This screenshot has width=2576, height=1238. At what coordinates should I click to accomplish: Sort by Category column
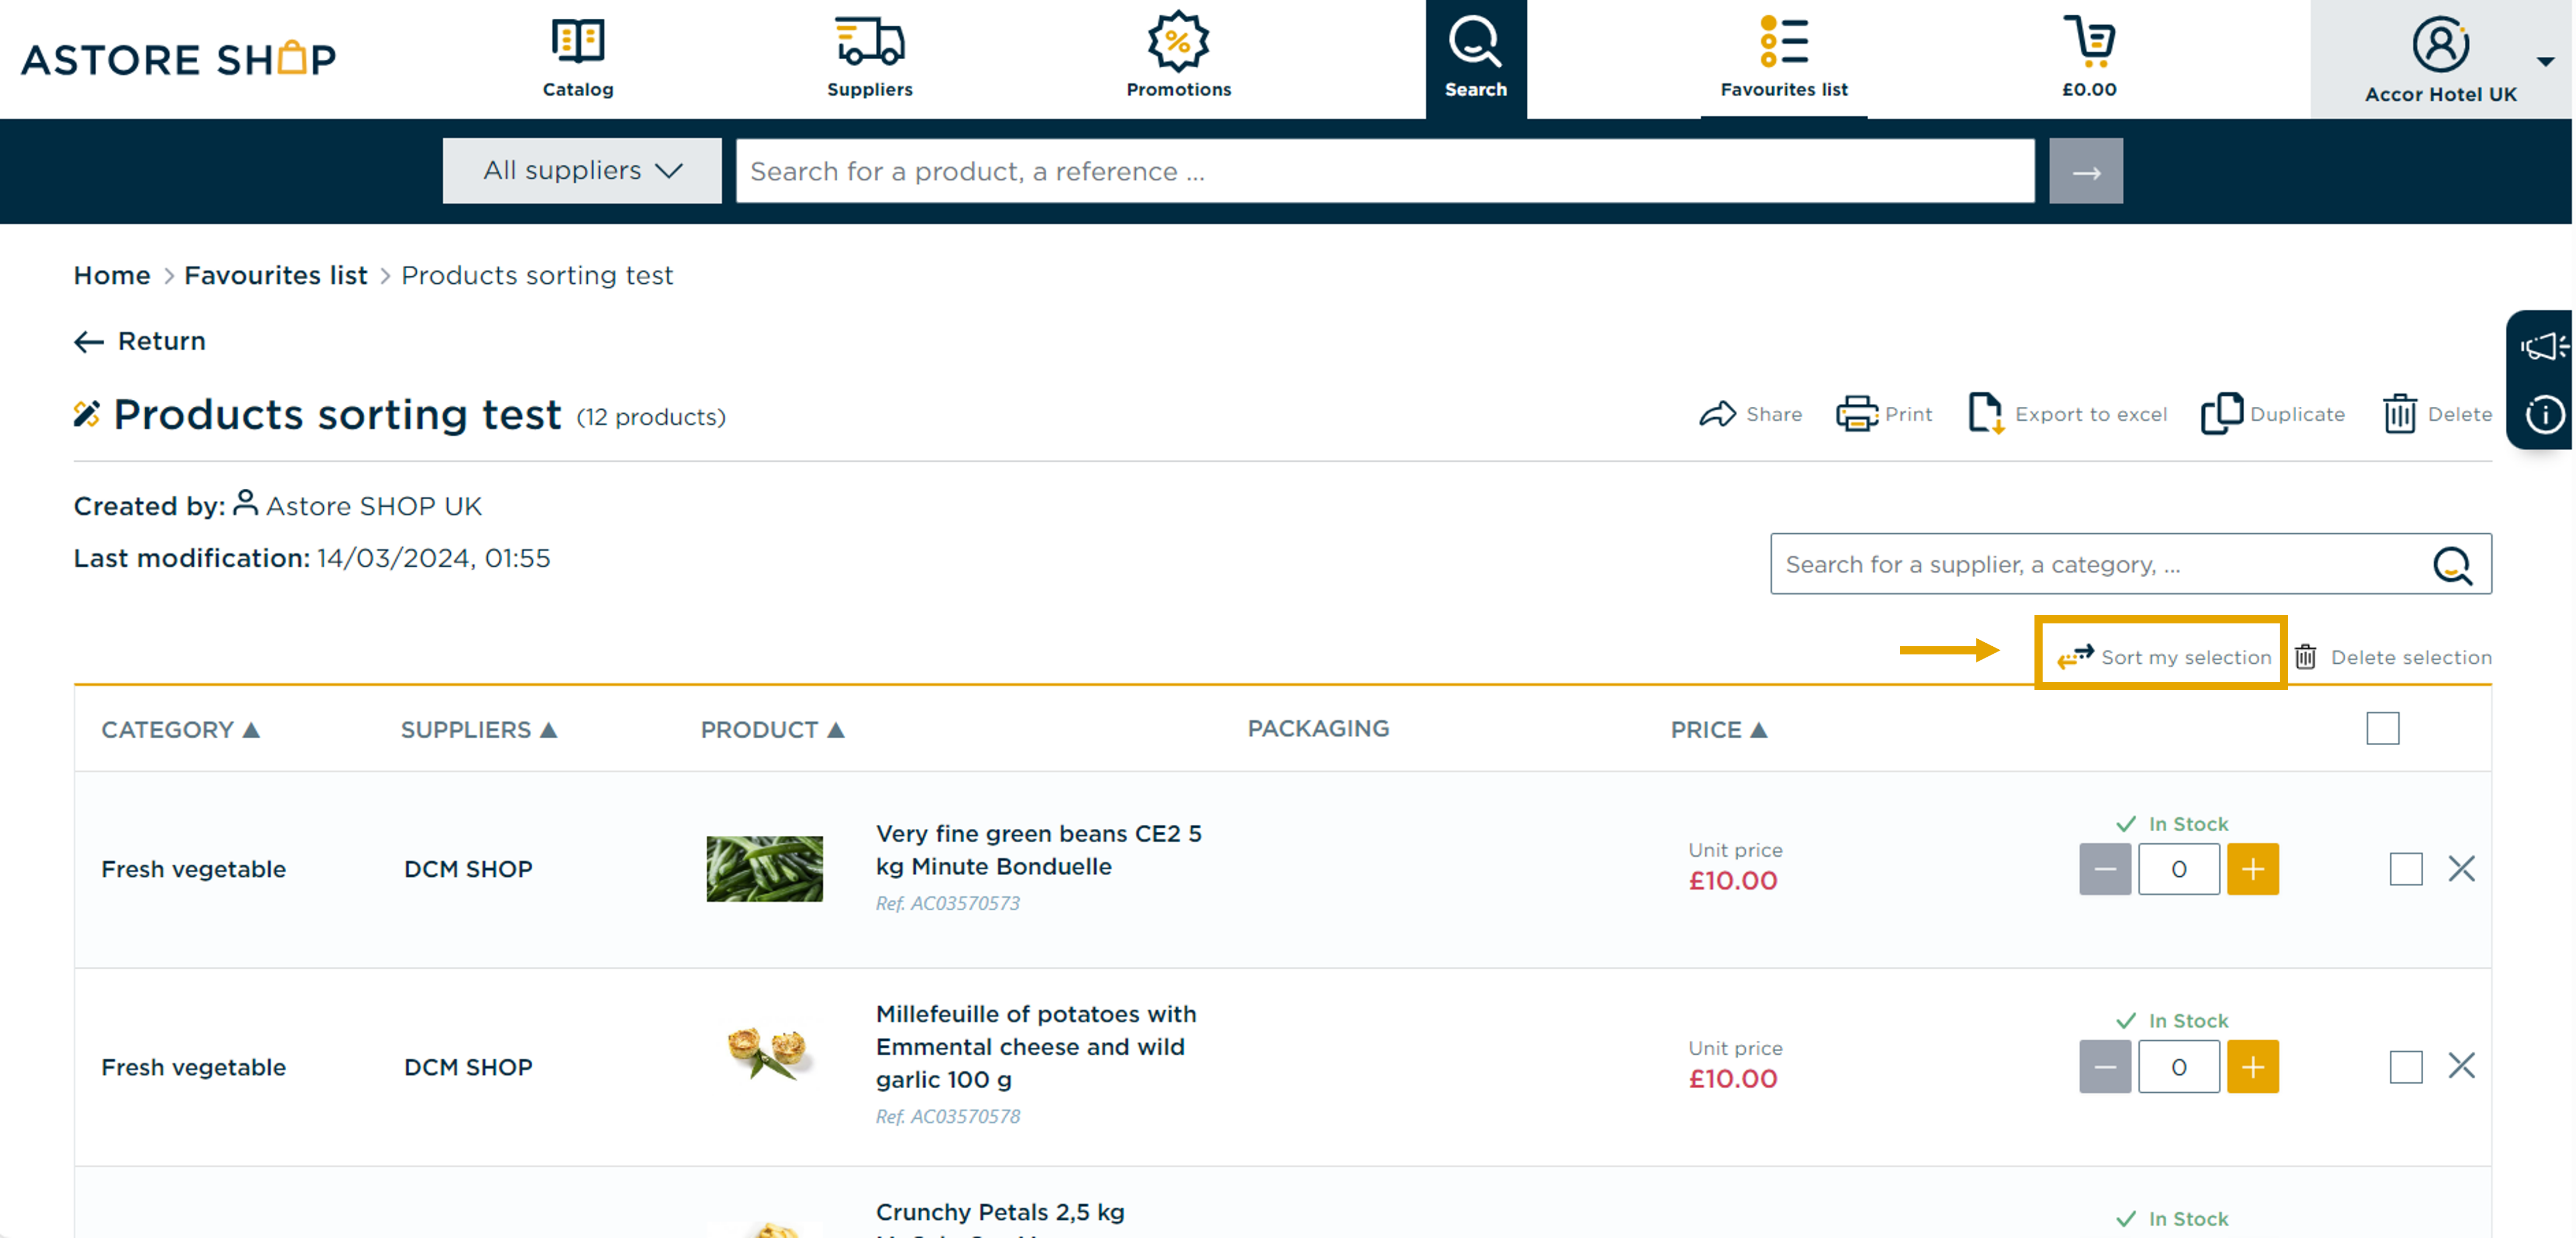point(180,730)
